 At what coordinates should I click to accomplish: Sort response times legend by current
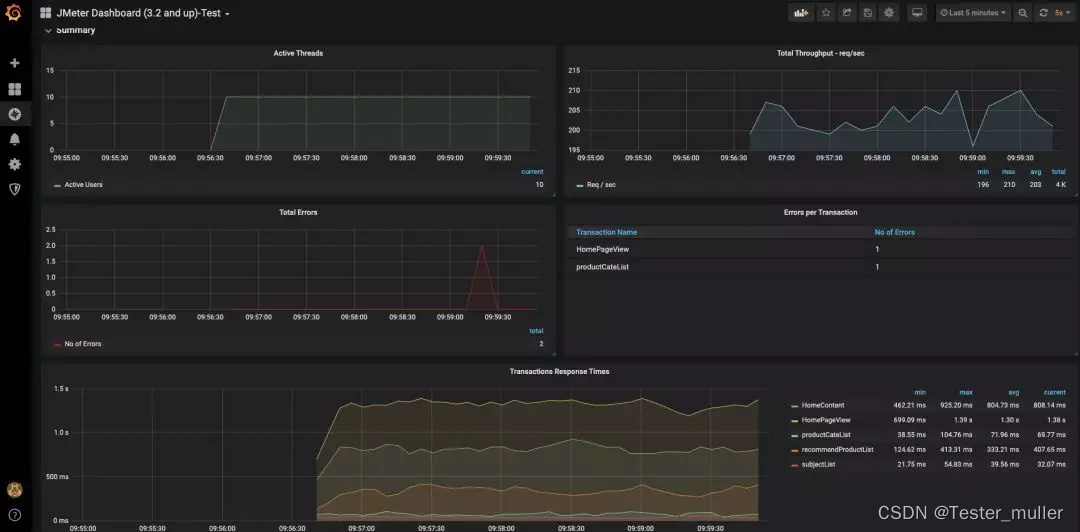(x=1055, y=392)
